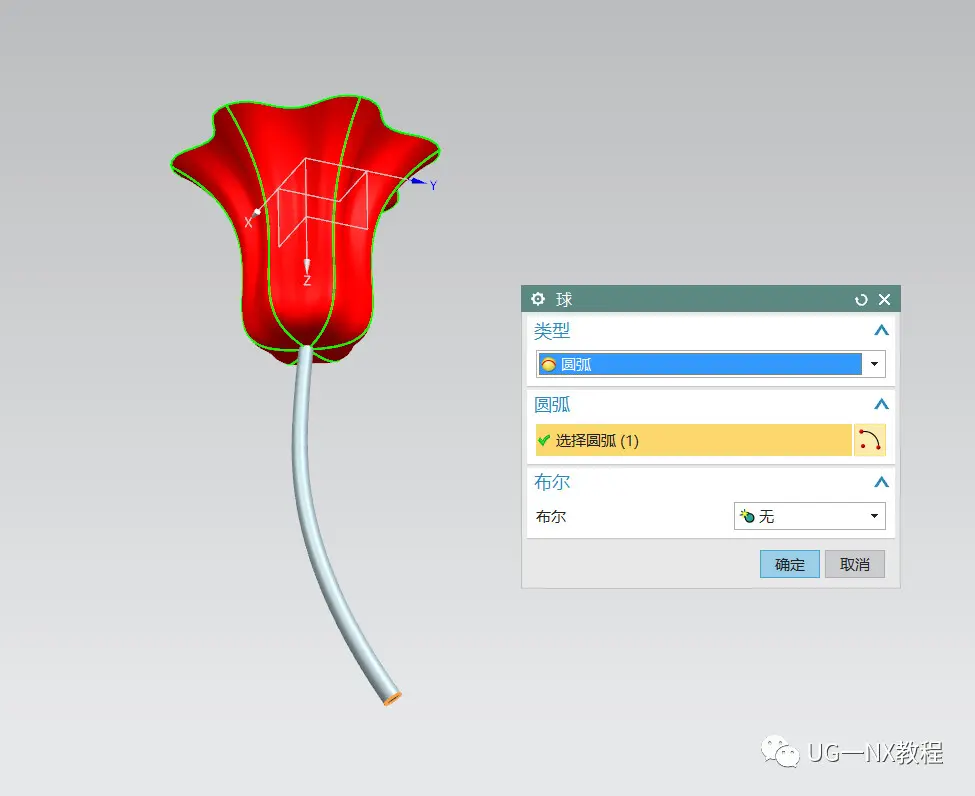The width and height of the screenshot is (975, 796).
Task: Select the orange end face of the stem
Action: 392,700
